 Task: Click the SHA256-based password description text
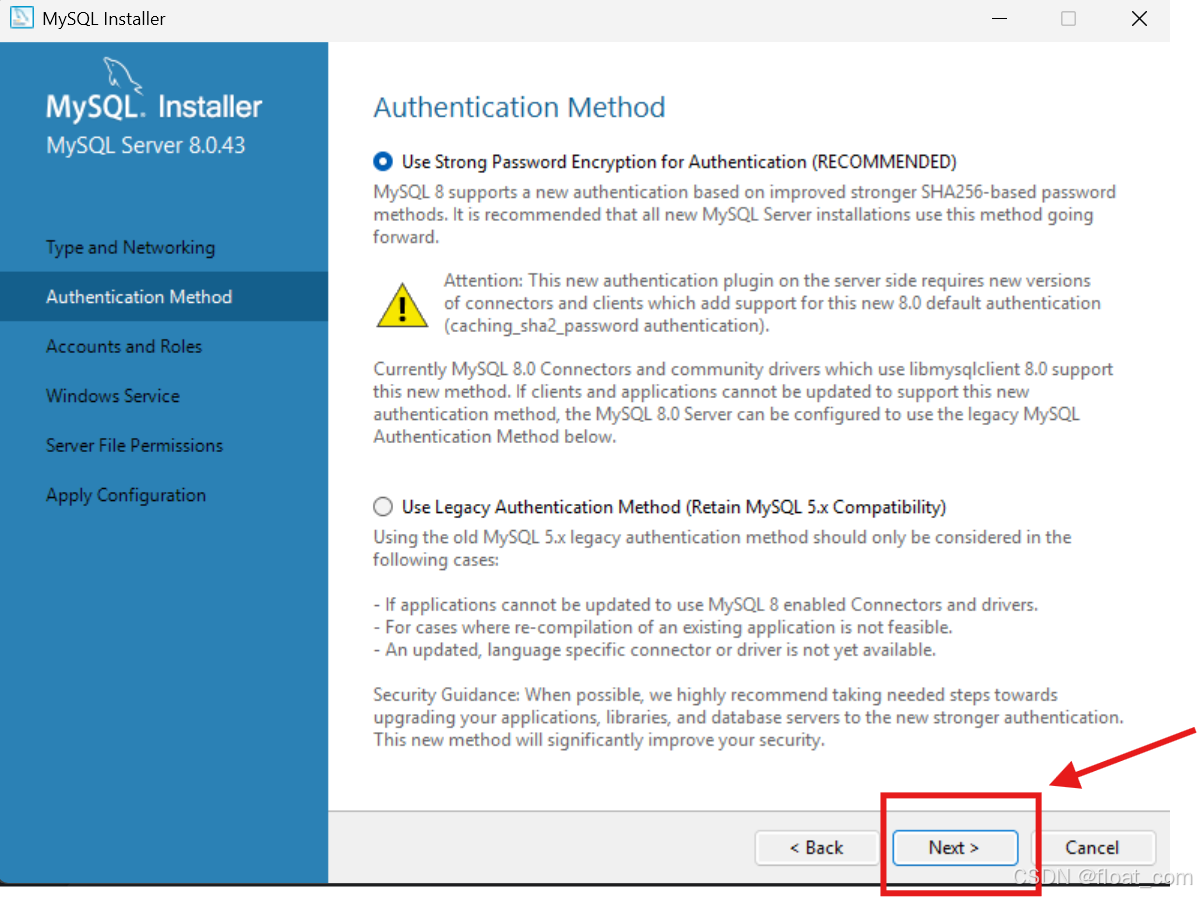[744, 215]
